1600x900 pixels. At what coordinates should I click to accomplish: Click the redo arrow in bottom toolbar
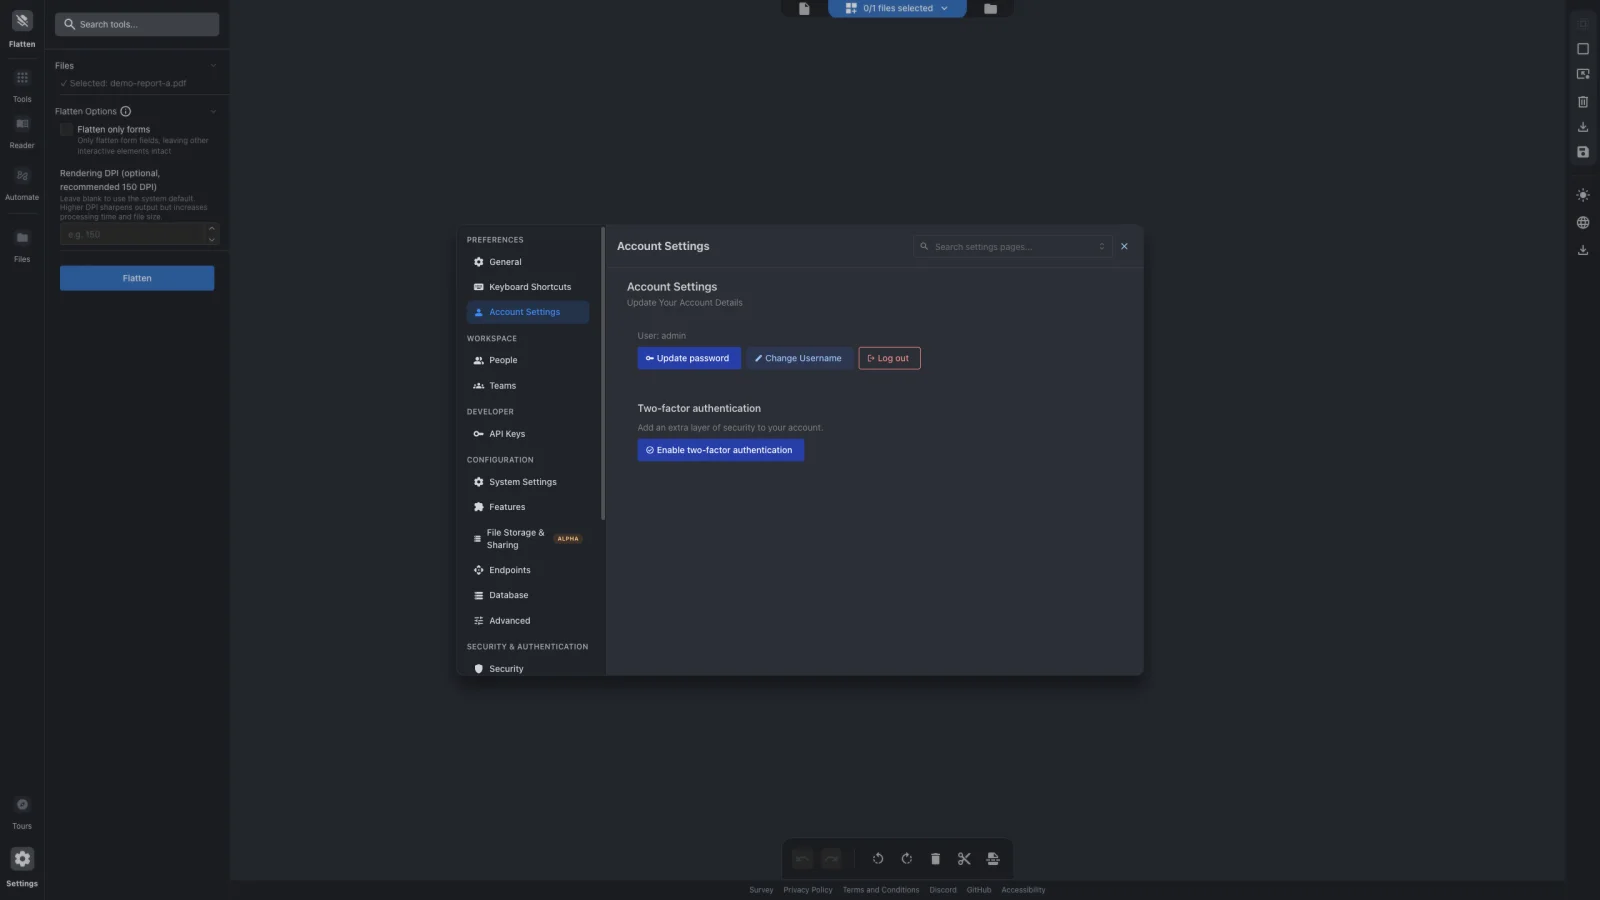click(x=831, y=858)
